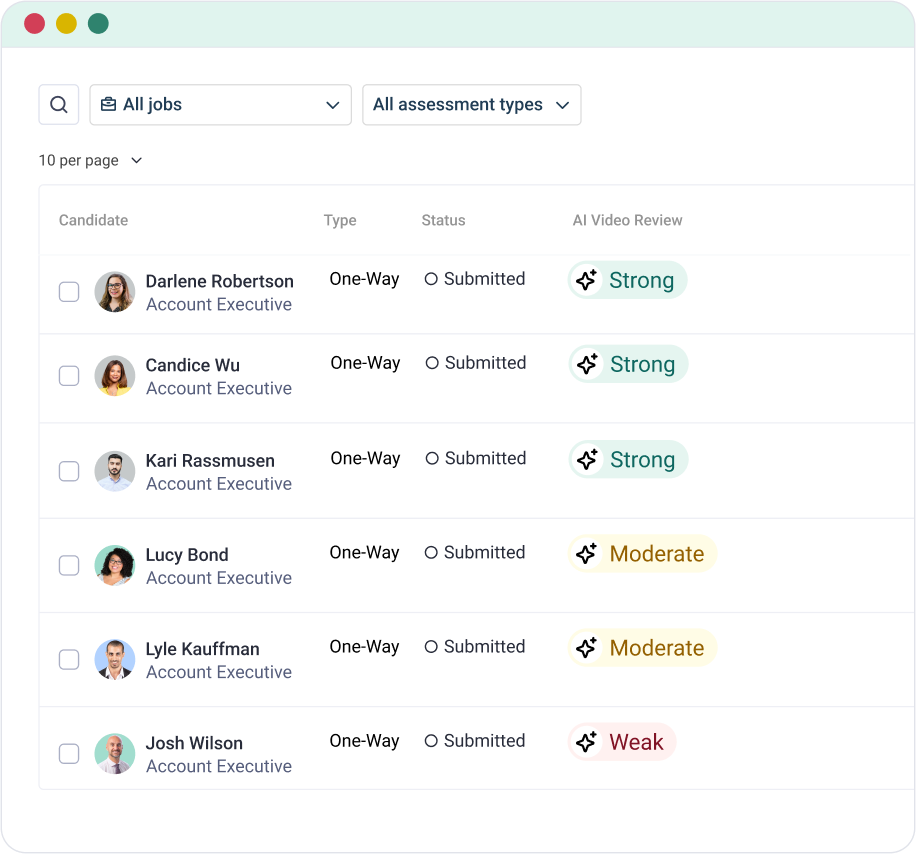
Task: Click the Lucy Bond name
Action: coord(187,554)
